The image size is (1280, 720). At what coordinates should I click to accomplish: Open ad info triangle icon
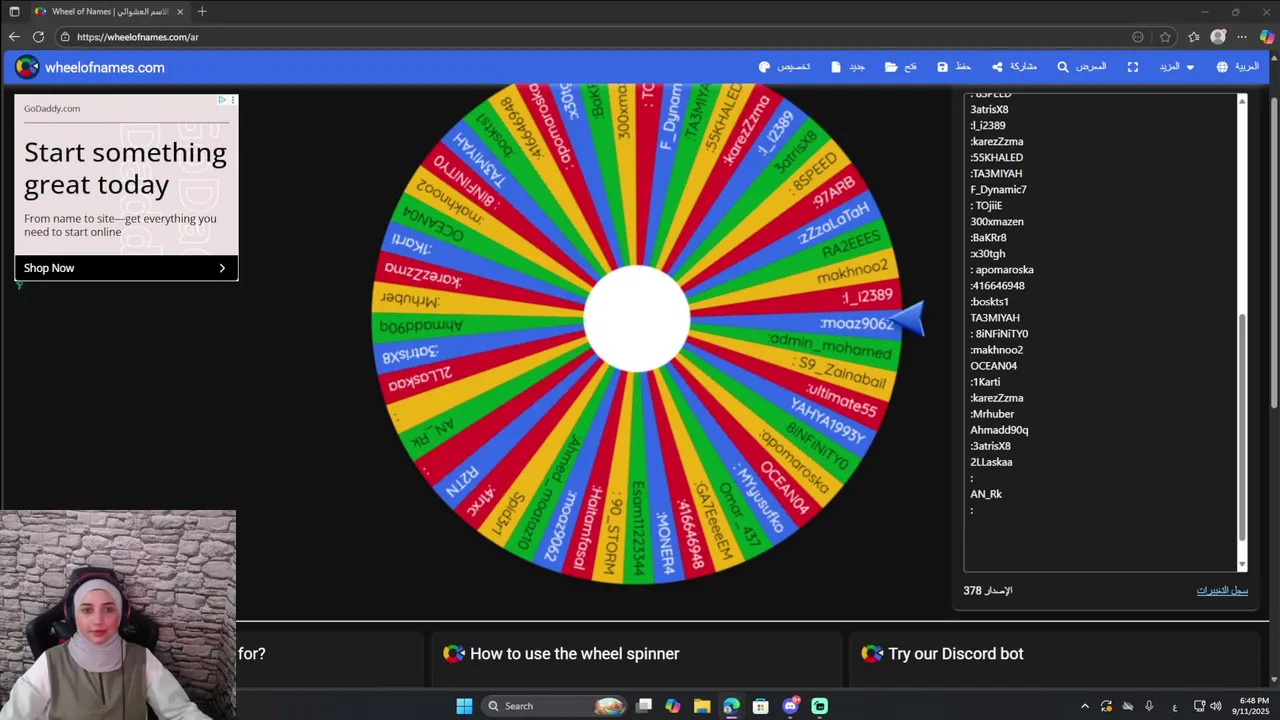[222, 100]
